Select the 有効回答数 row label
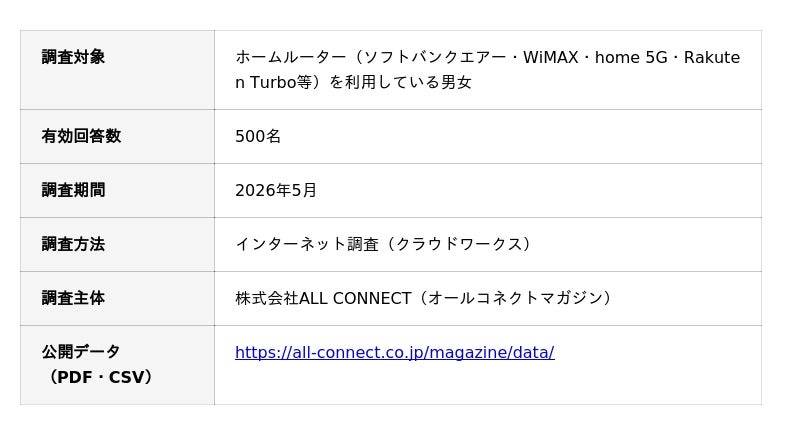Image resolution: width=800 pixels, height=435 pixels. click(x=81, y=136)
